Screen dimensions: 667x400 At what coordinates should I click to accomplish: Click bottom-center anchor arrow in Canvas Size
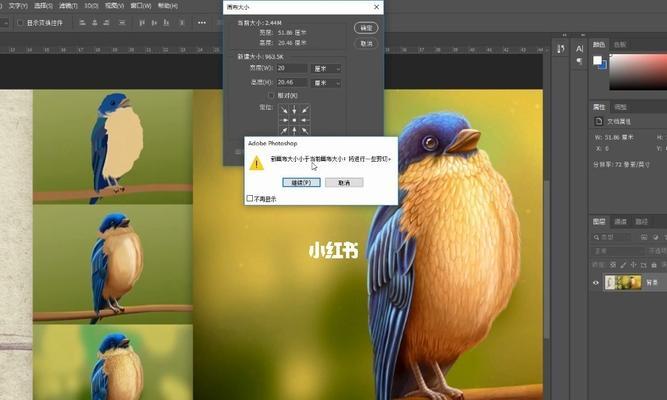pos(294,131)
